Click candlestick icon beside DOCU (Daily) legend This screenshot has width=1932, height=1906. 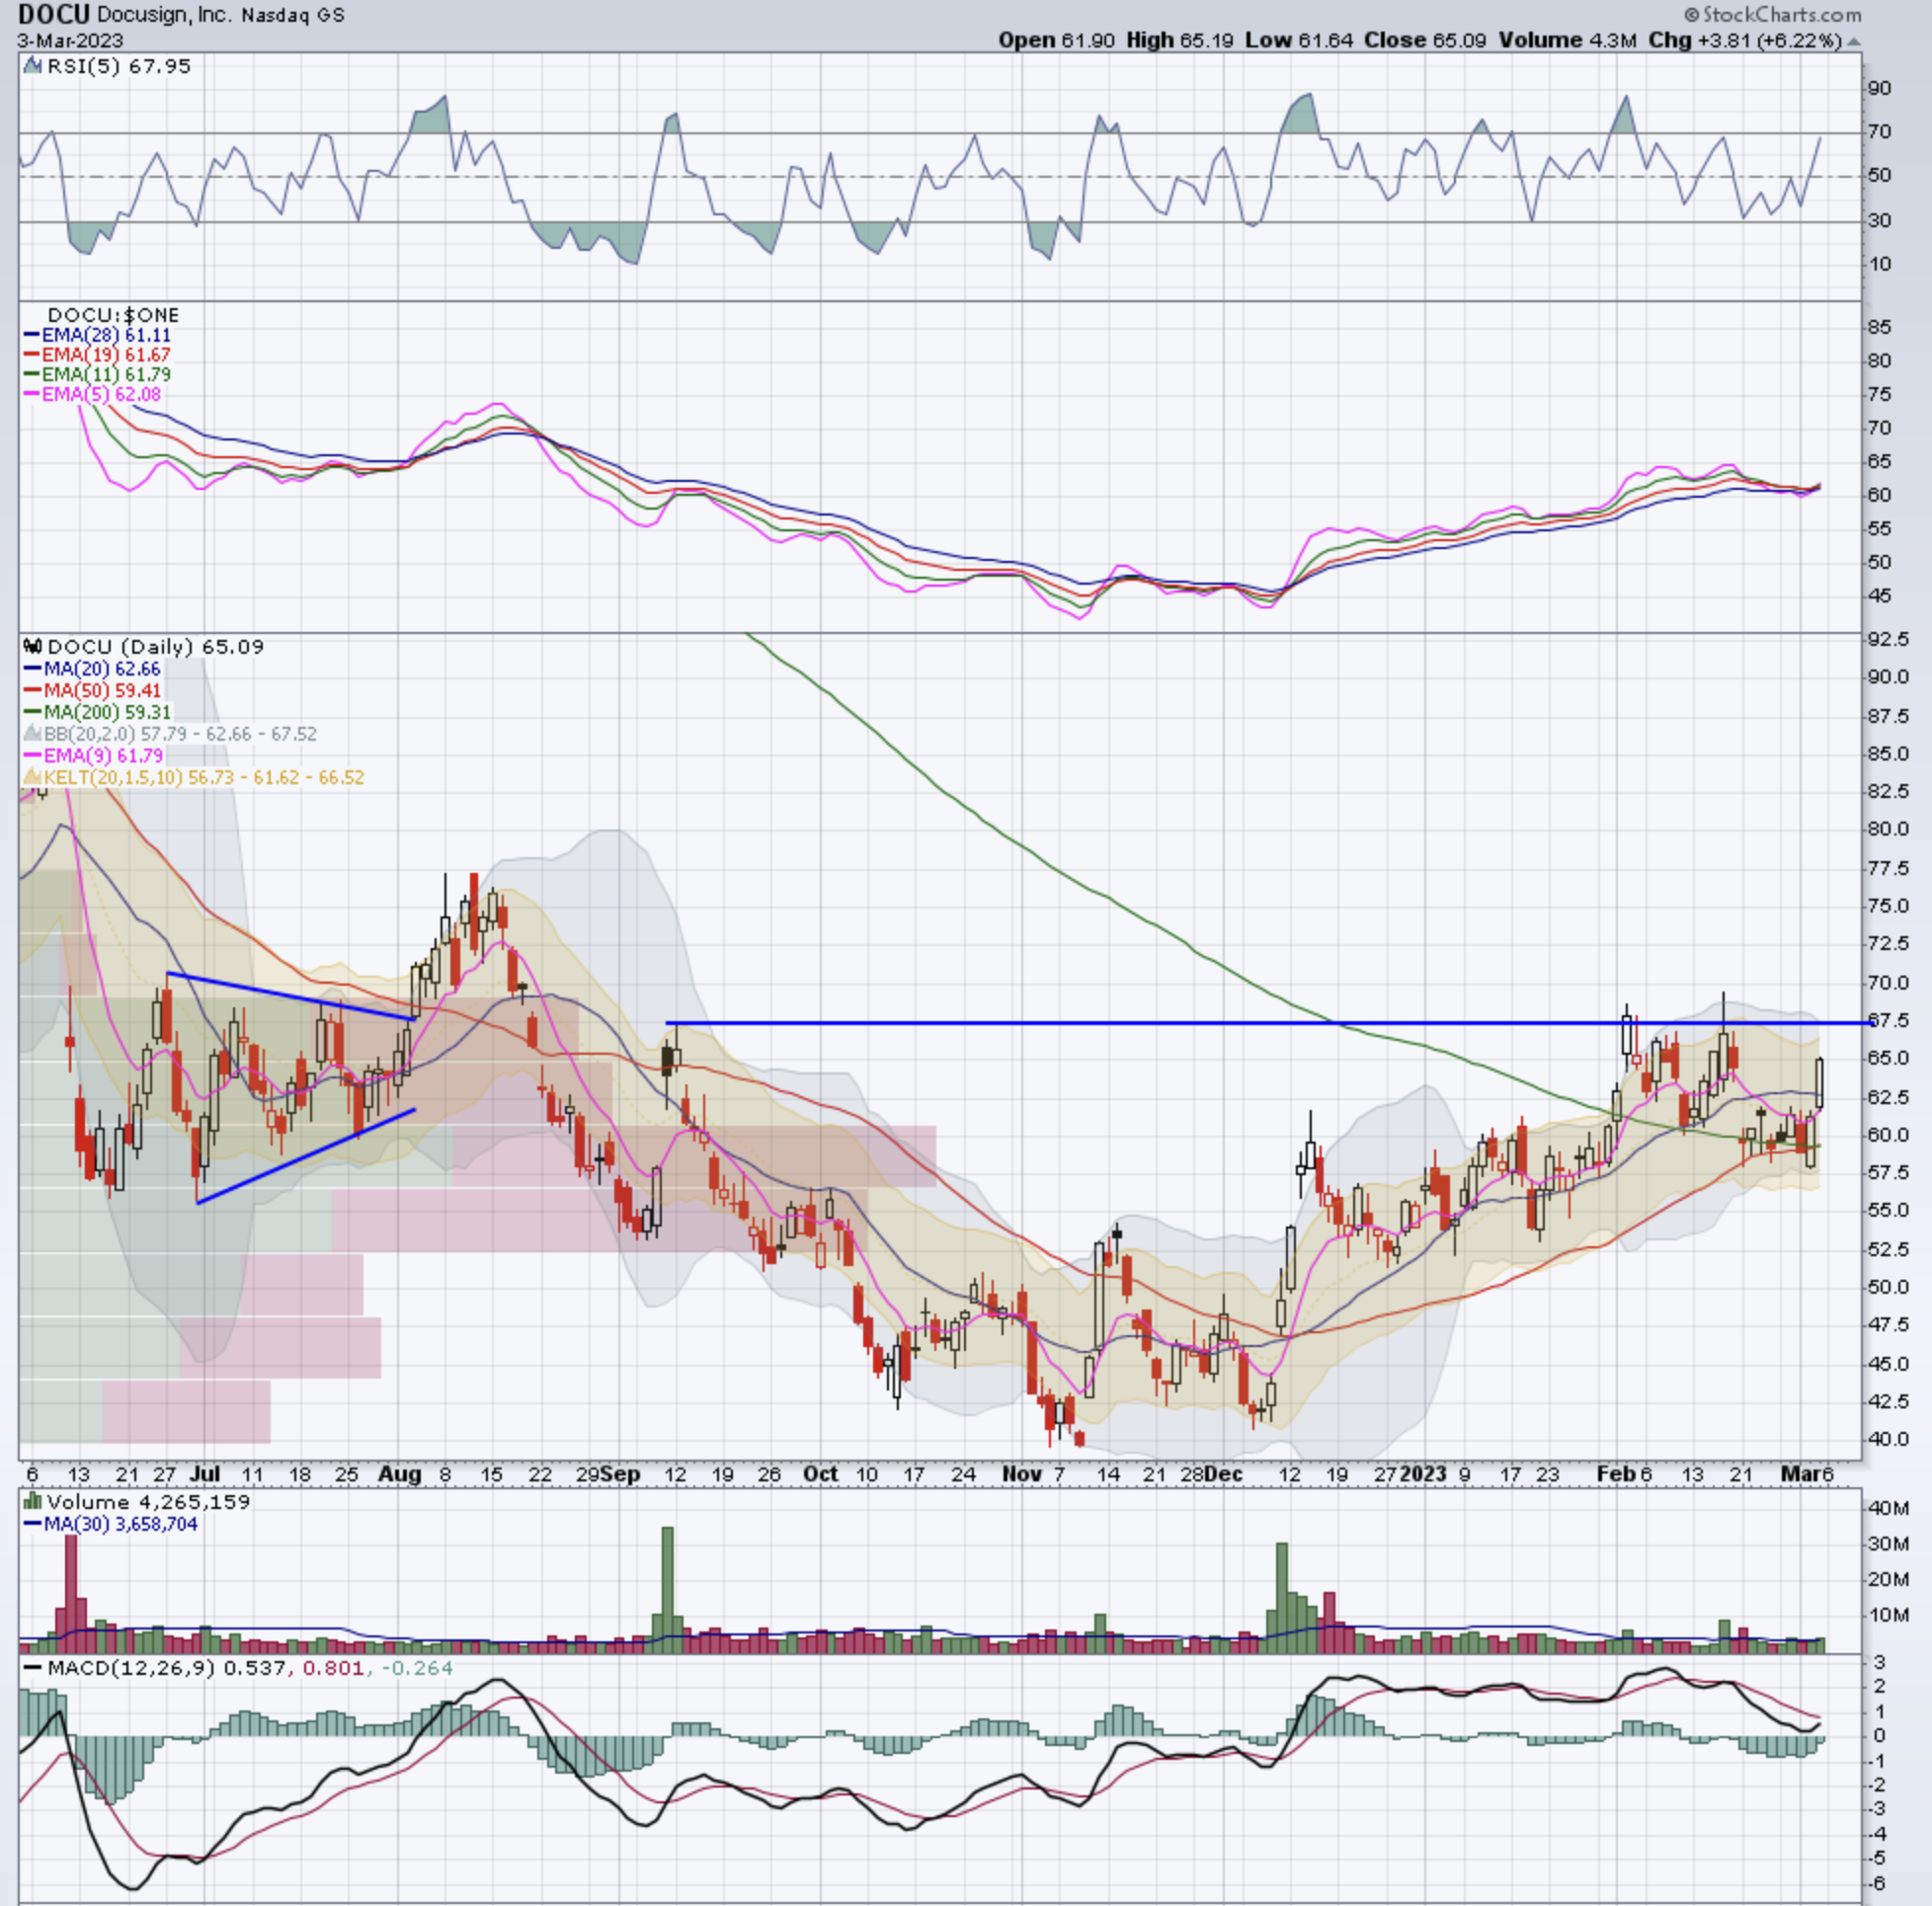(x=33, y=647)
